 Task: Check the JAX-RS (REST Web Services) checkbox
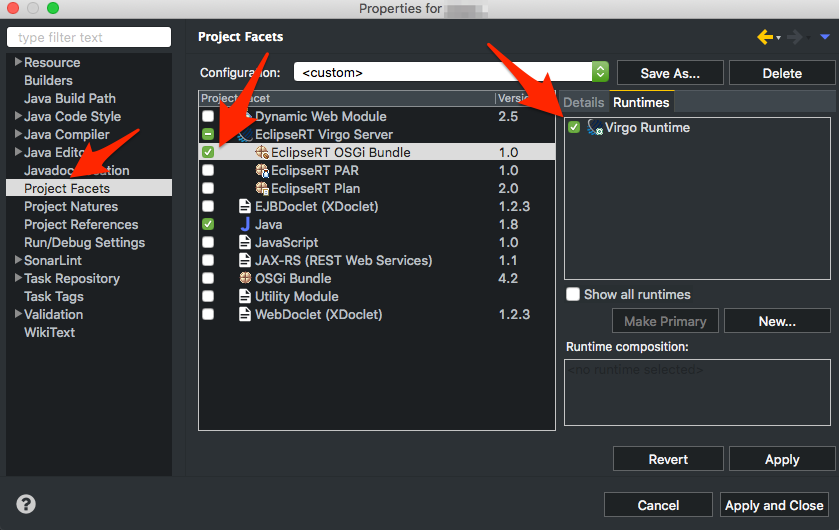coord(208,260)
